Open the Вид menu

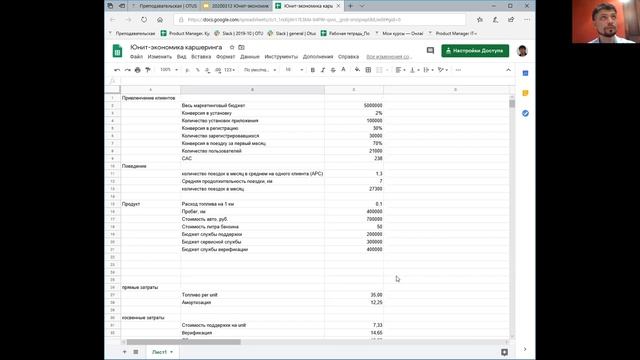point(181,57)
